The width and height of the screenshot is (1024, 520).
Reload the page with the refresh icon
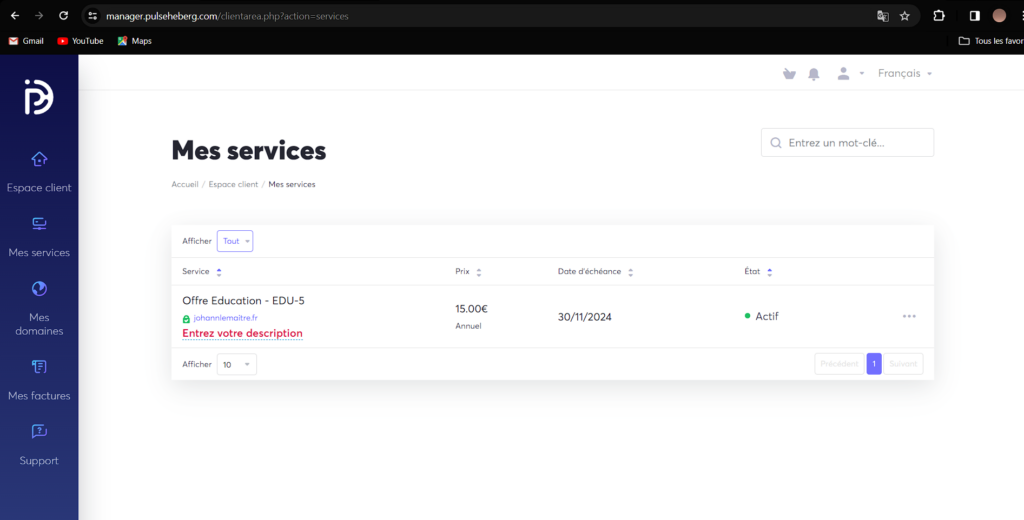pyautogui.click(x=63, y=16)
